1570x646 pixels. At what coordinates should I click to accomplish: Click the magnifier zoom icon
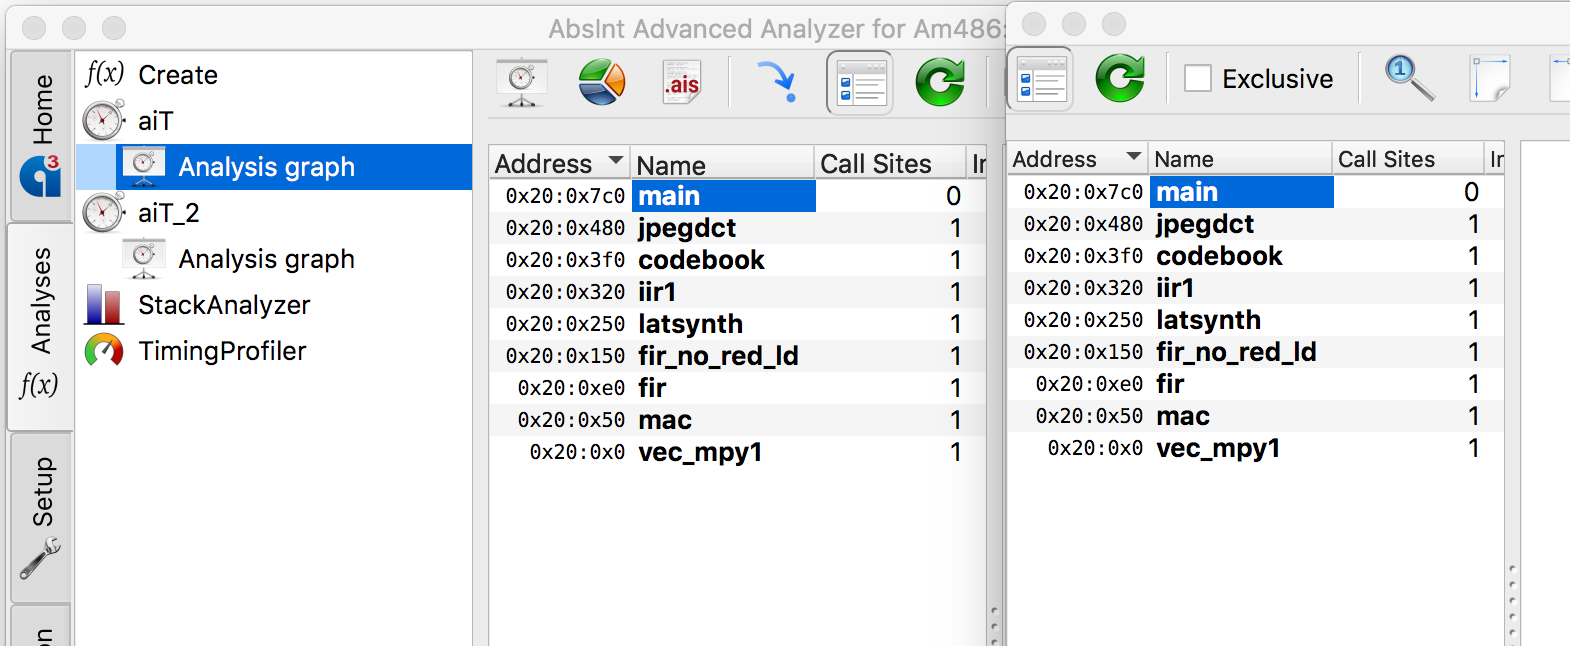(x=1409, y=78)
